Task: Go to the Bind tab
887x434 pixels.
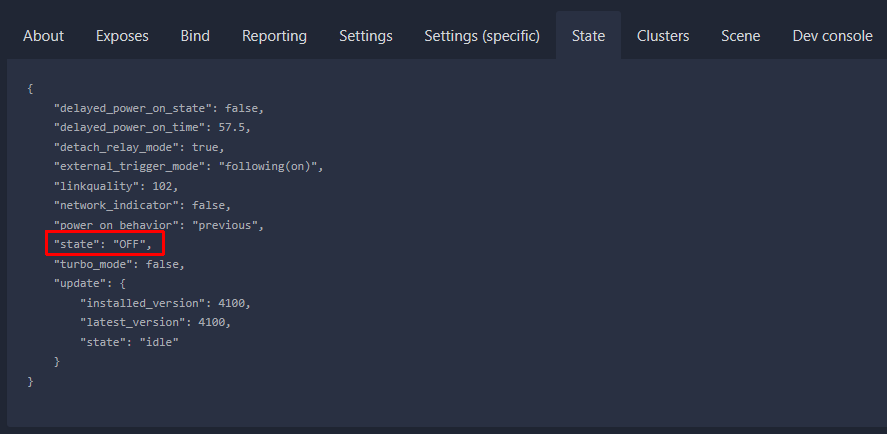Action: point(195,36)
